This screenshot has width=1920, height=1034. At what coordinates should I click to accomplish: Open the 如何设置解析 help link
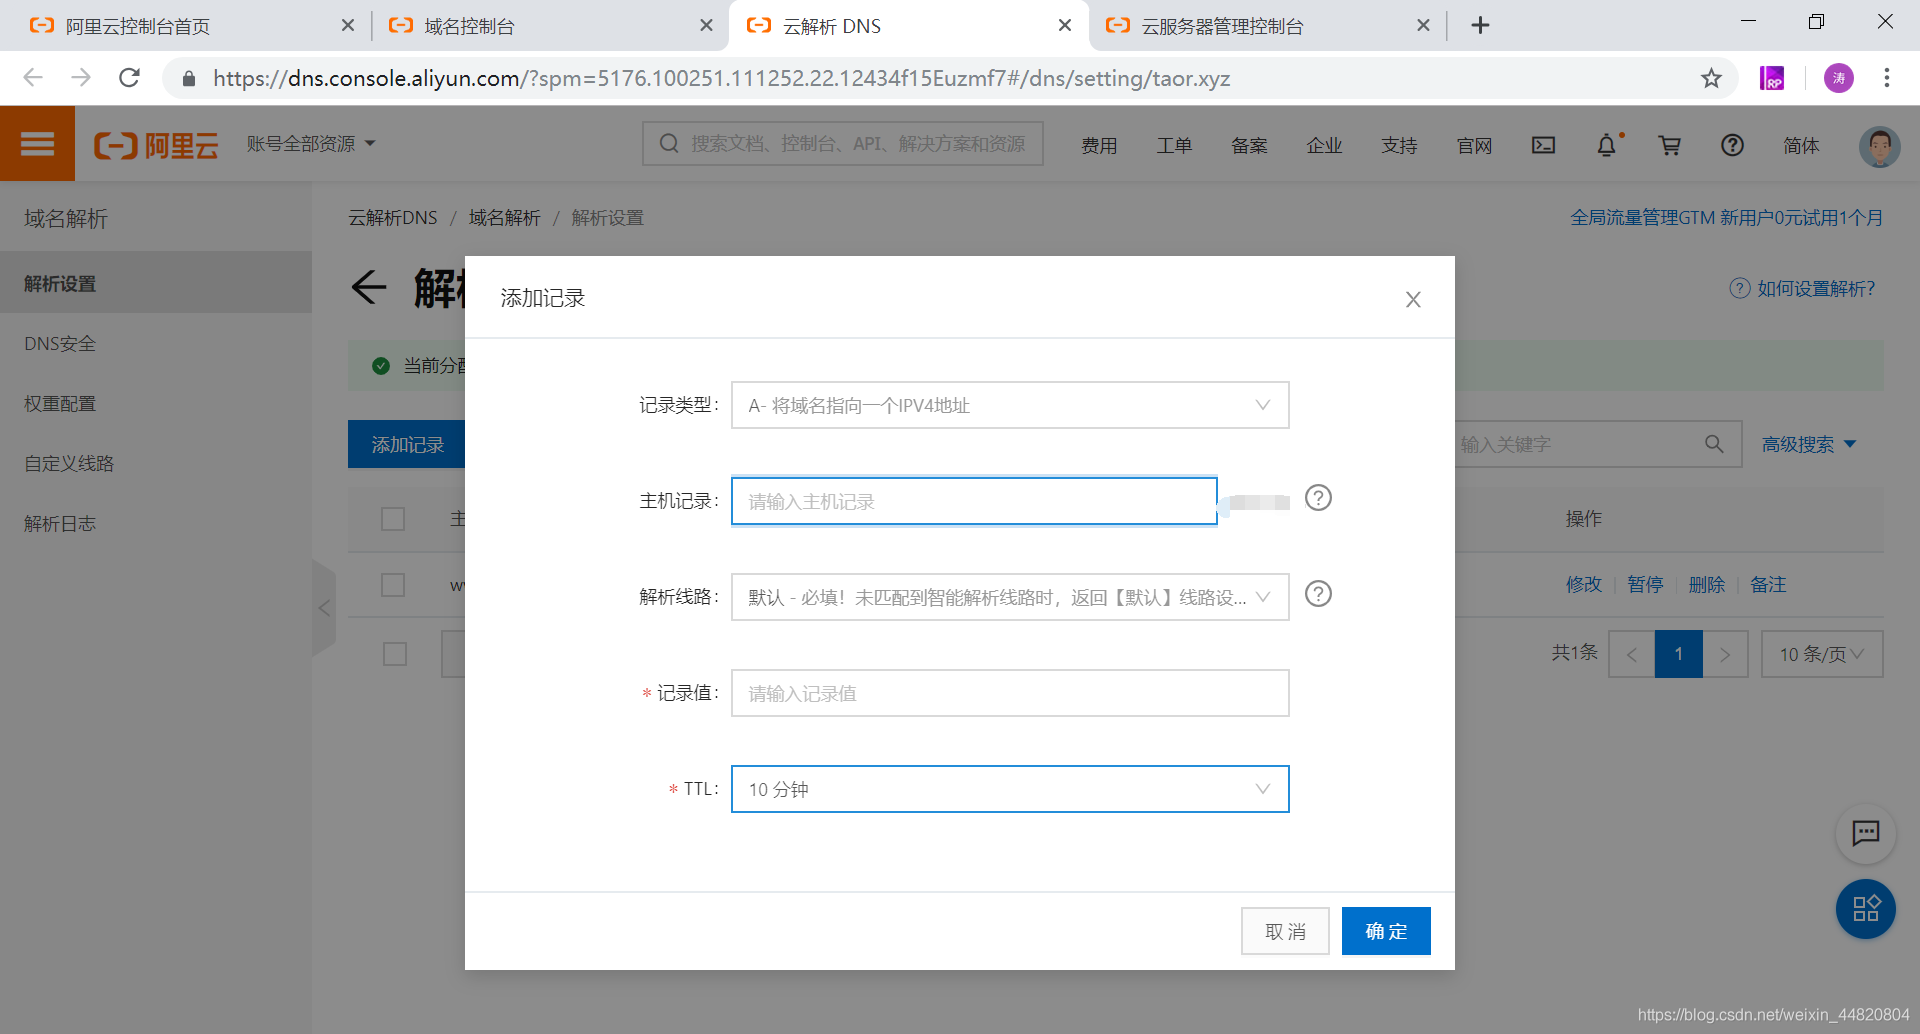tap(1813, 288)
